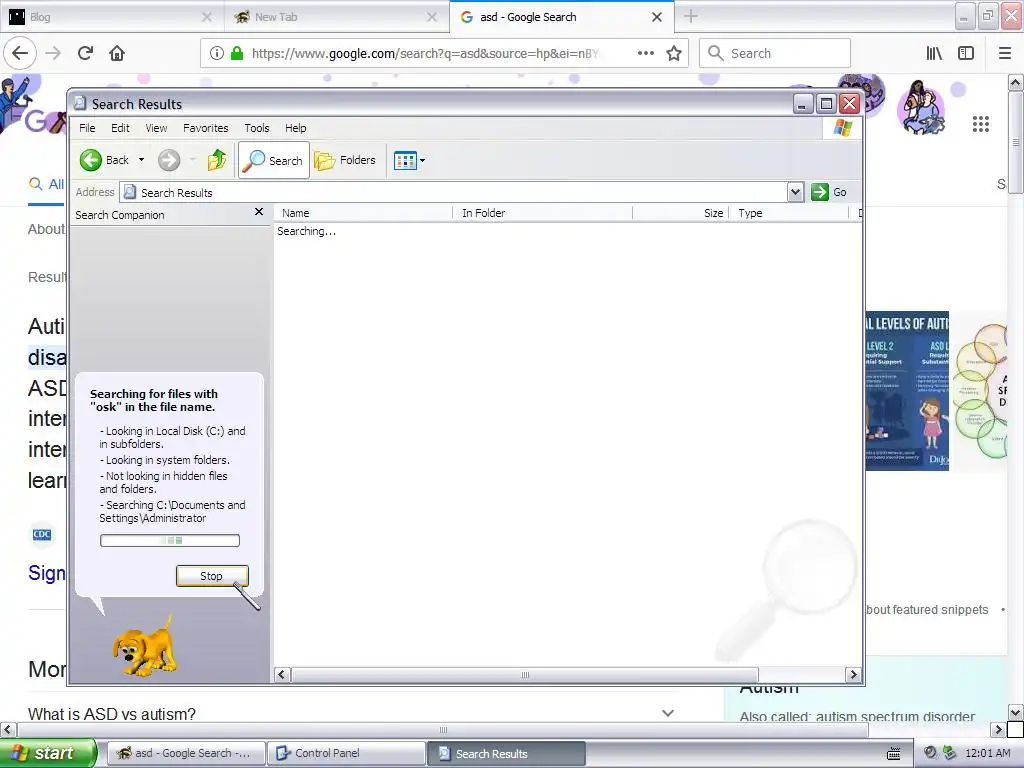Click the autism levels infographic thumbnail

[x=906, y=391]
